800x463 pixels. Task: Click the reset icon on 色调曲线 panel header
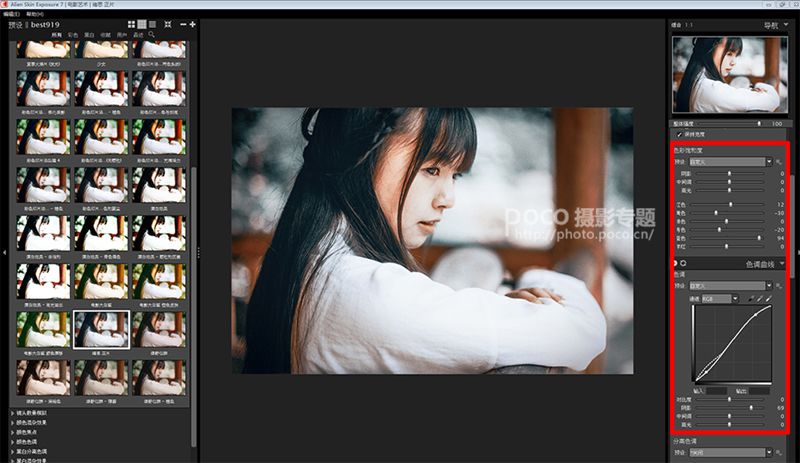[683, 263]
